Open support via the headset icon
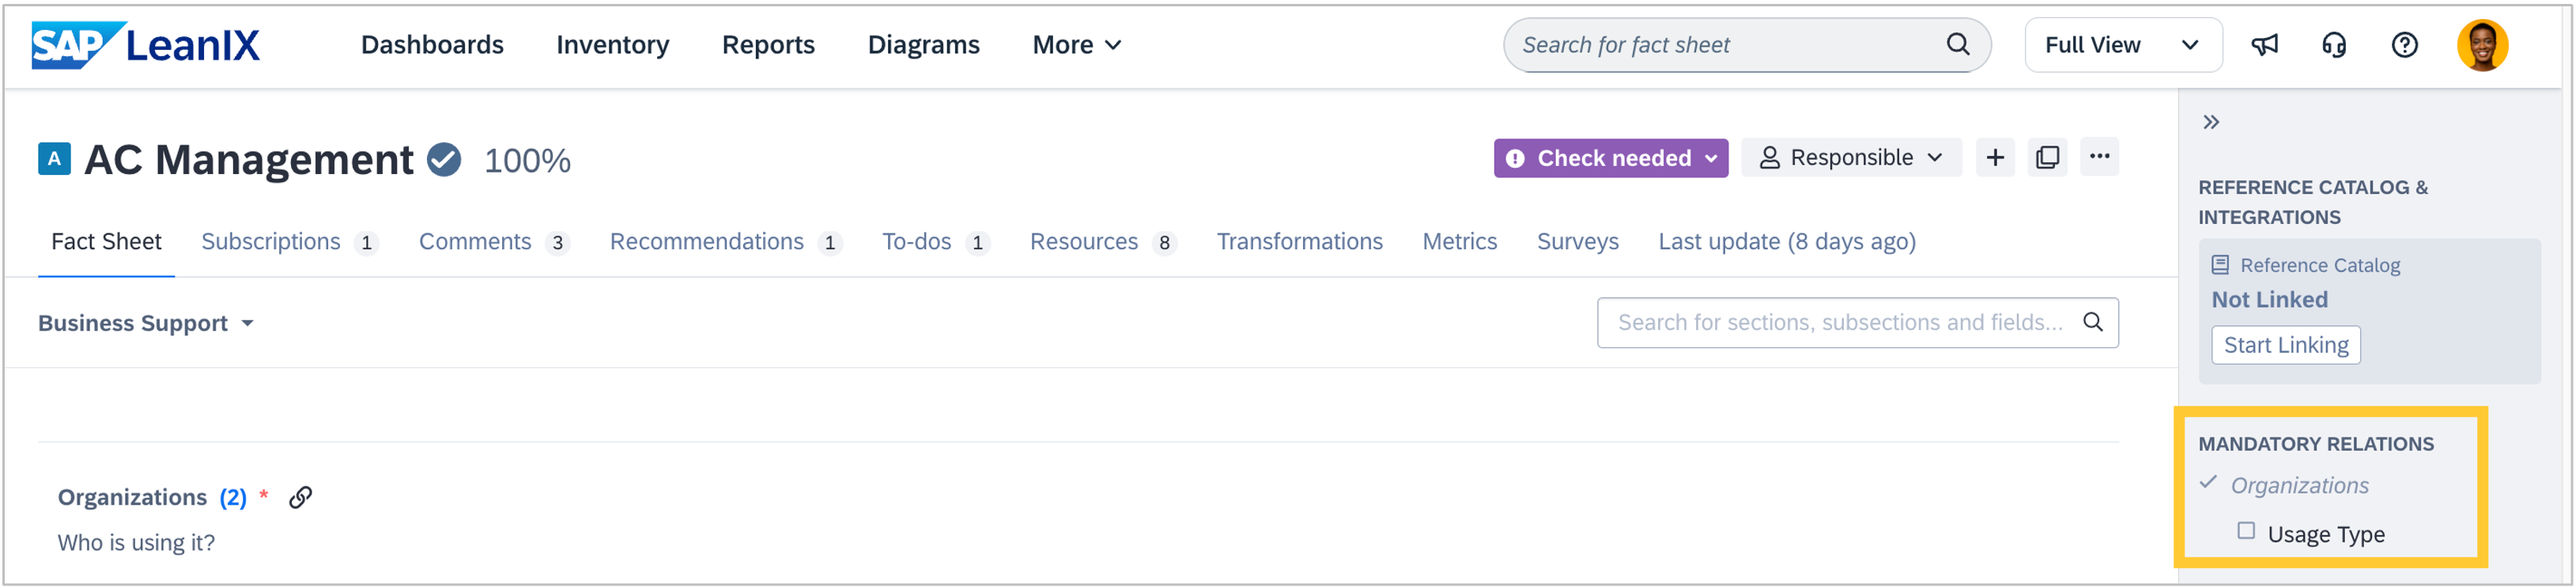Image resolution: width=2576 pixels, height=587 pixels. [x=2334, y=45]
